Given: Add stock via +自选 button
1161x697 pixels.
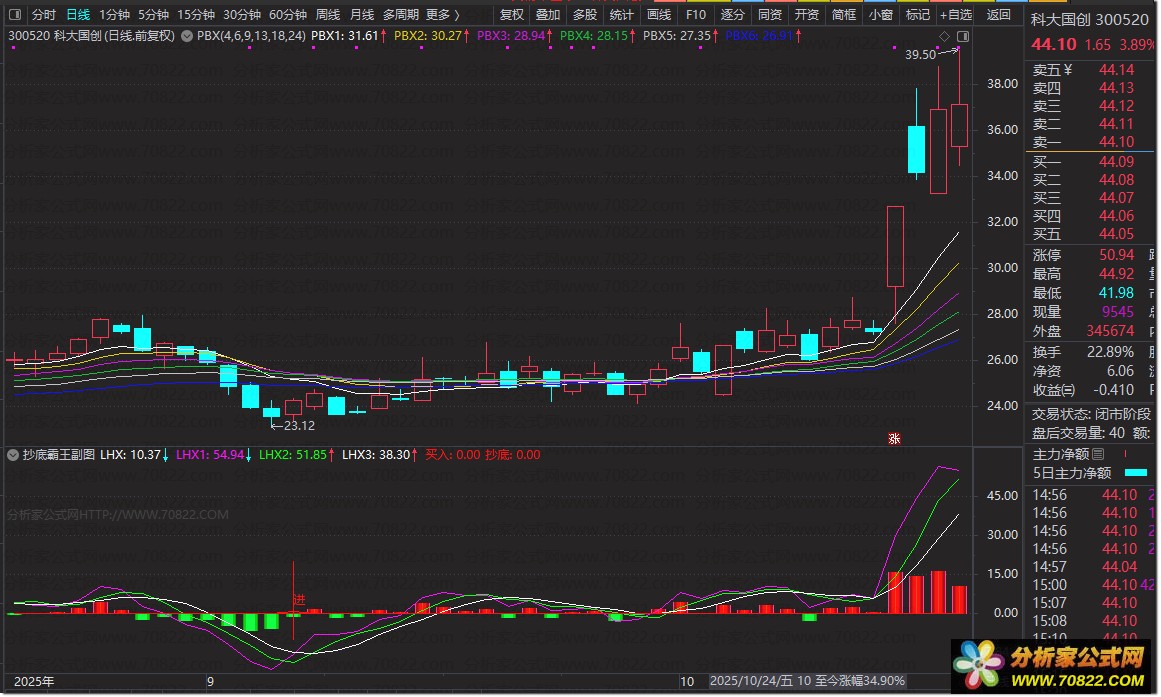Looking at the screenshot, I should pos(956,14).
